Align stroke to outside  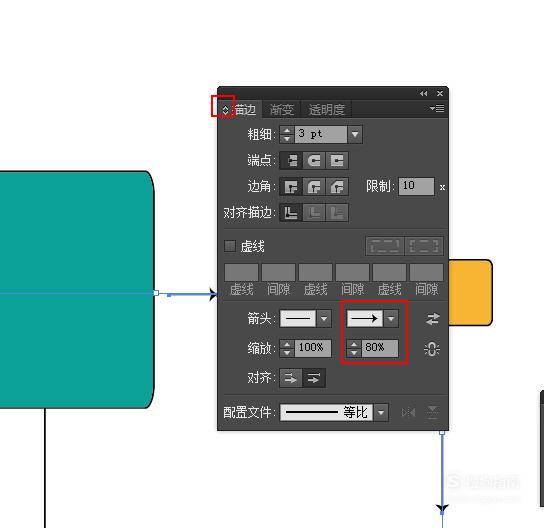(337, 213)
